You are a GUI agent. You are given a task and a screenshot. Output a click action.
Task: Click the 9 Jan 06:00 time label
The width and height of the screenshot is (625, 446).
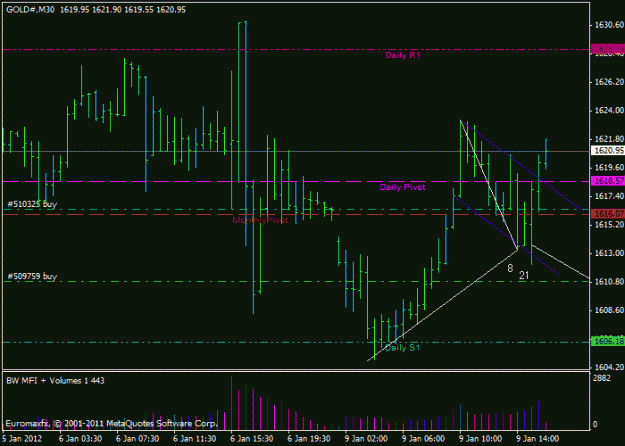[x=423, y=439]
